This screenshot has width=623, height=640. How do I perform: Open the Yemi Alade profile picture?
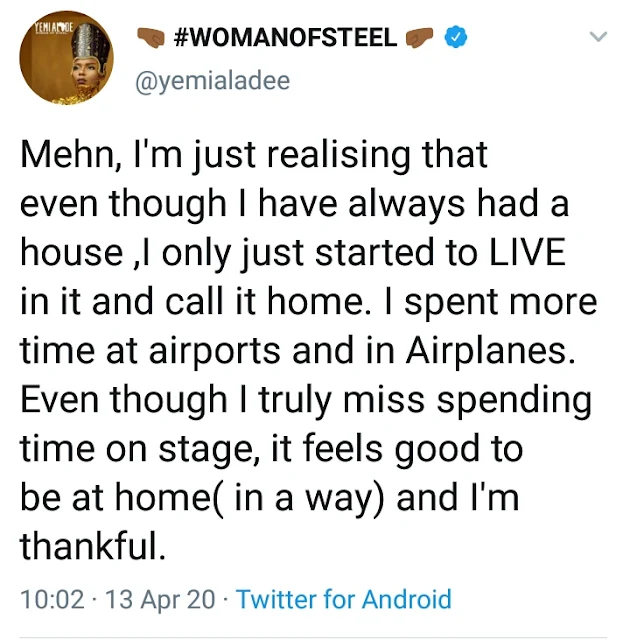pos(67,58)
